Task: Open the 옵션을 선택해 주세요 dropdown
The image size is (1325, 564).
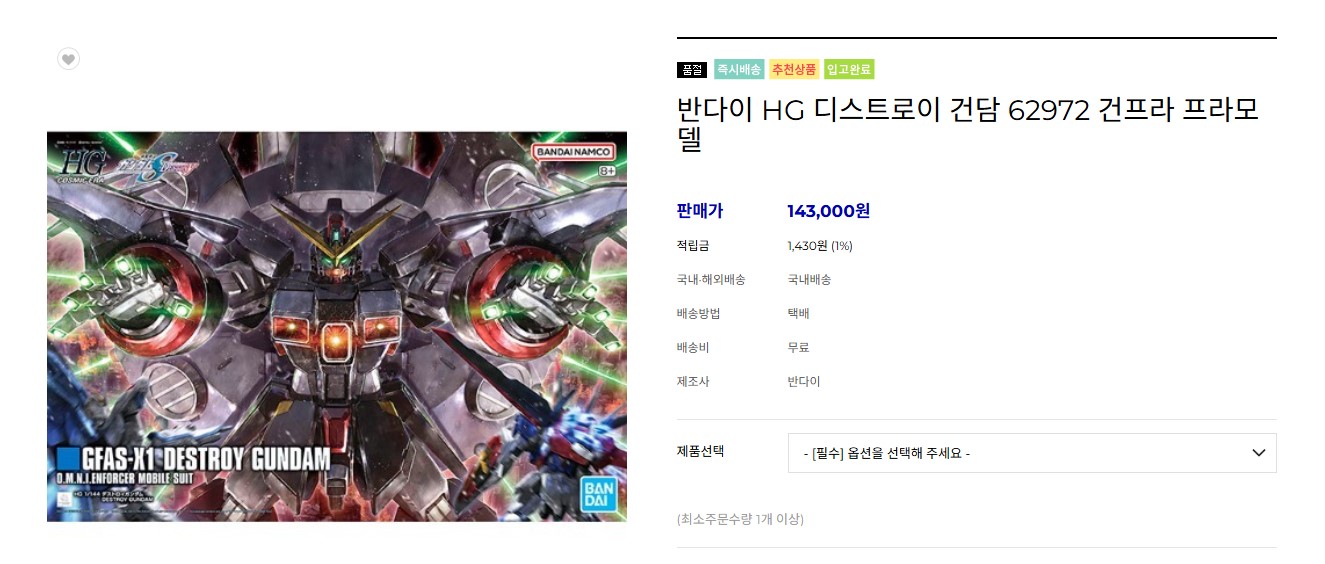Action: coord(1032,453)
